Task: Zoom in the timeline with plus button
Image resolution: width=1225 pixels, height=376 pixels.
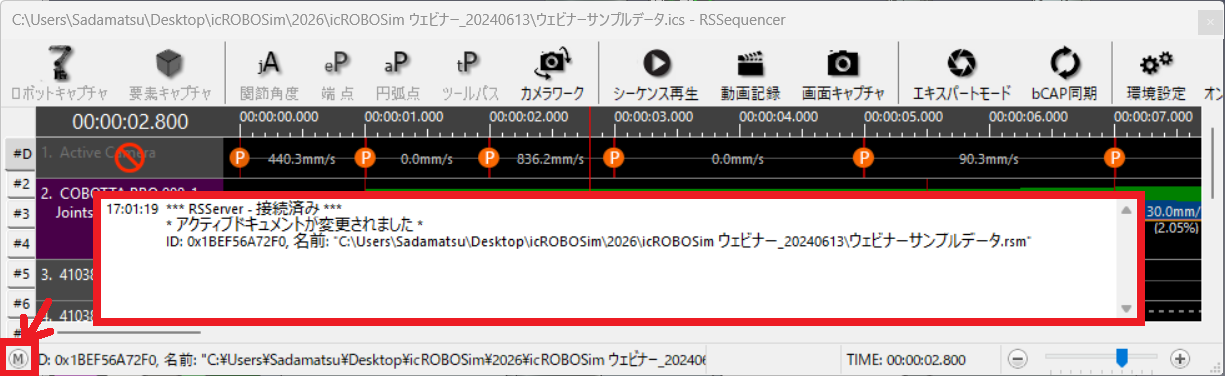Action: tap(1179, 358)
